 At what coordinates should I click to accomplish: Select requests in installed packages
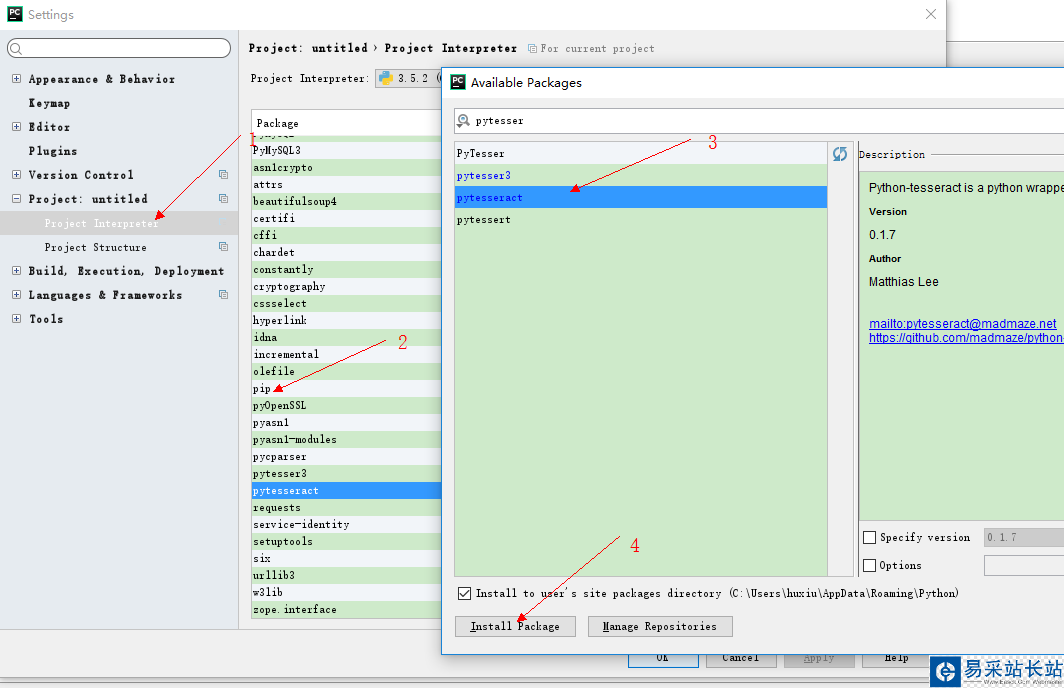pyautogui.click(x=346, y=508)
